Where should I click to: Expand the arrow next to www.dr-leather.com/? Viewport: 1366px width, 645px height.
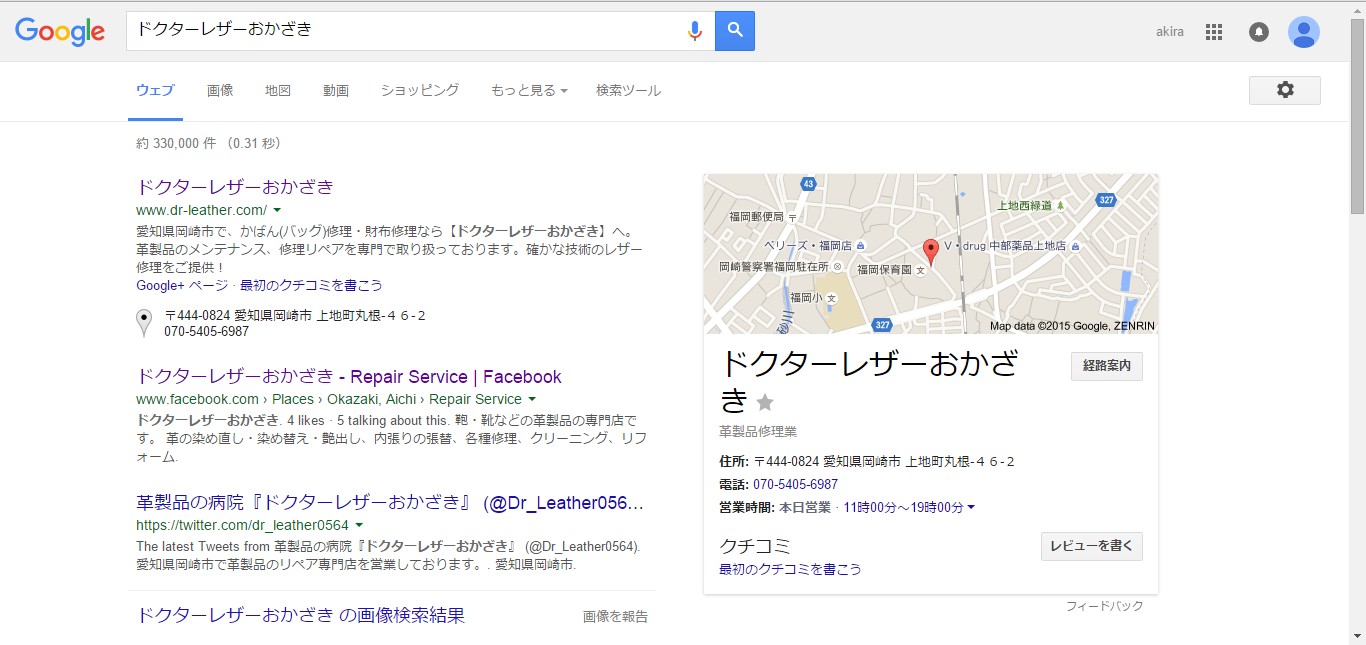pyautogui.click(x=277, y=210)
